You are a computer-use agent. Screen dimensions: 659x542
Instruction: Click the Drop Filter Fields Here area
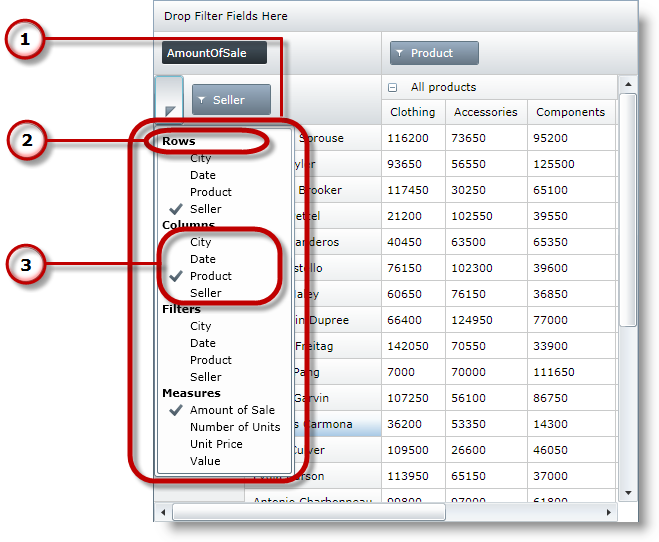pos(226,16)
